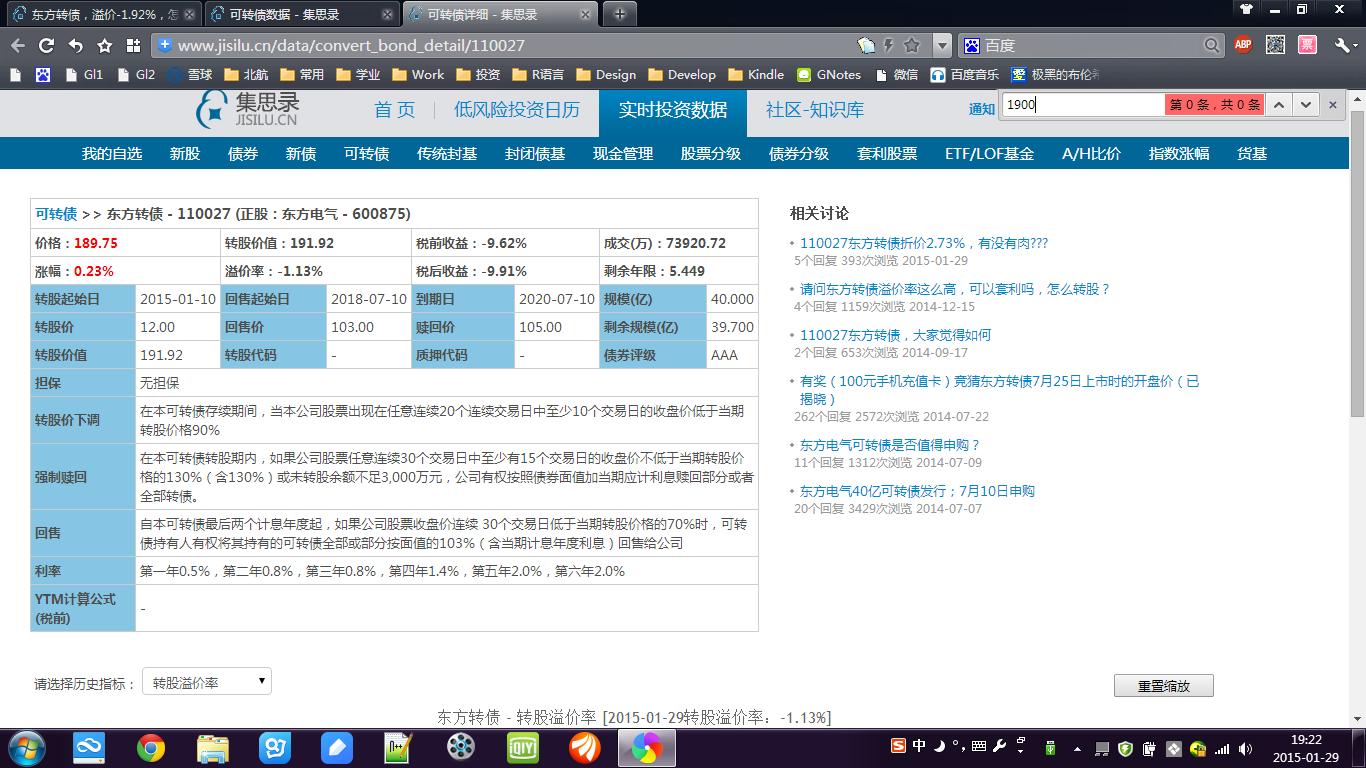
Task: Open the film reel media player on the taskbar
Action: (461, 748)
